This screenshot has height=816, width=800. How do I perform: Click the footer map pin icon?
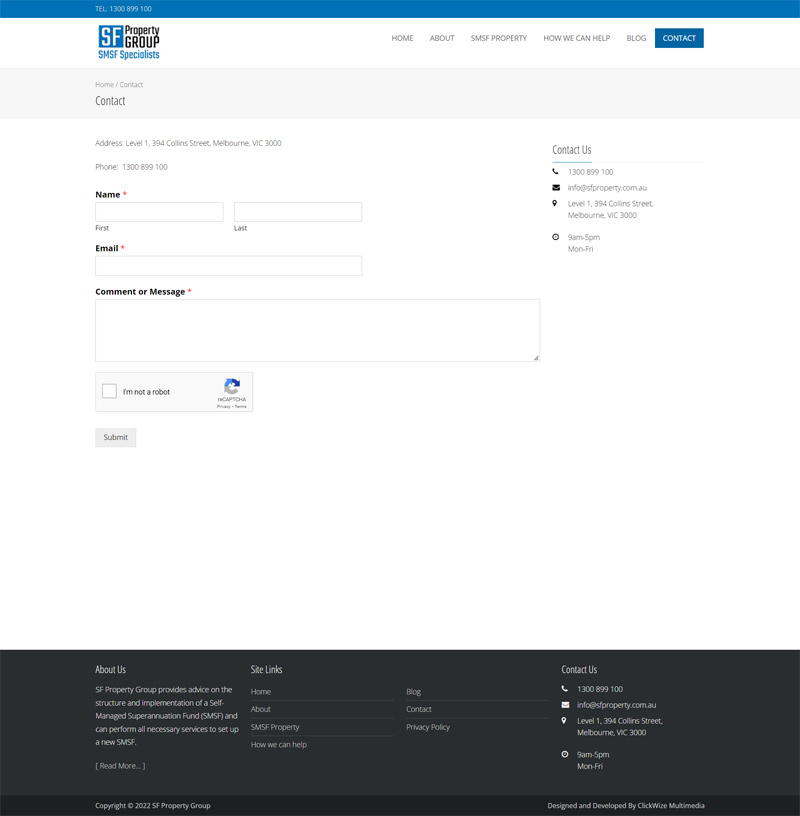click(x=564, y=721)
